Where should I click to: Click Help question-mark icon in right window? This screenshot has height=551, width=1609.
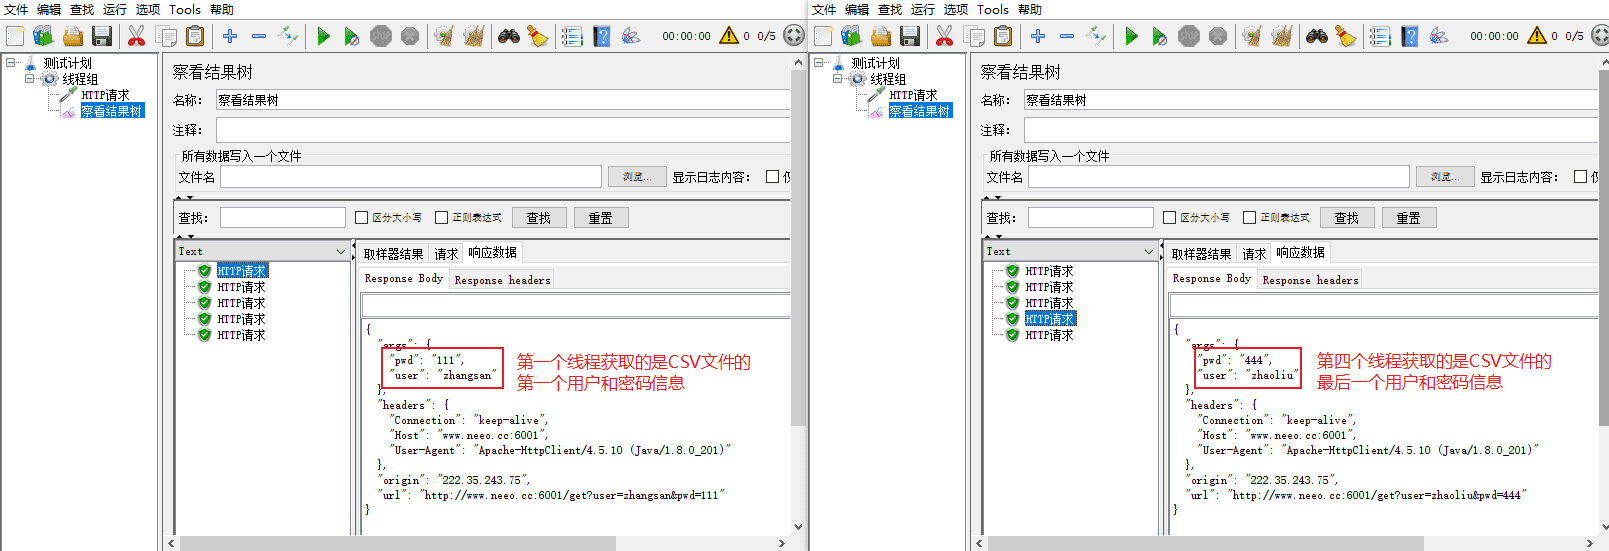pos(1410,36)
